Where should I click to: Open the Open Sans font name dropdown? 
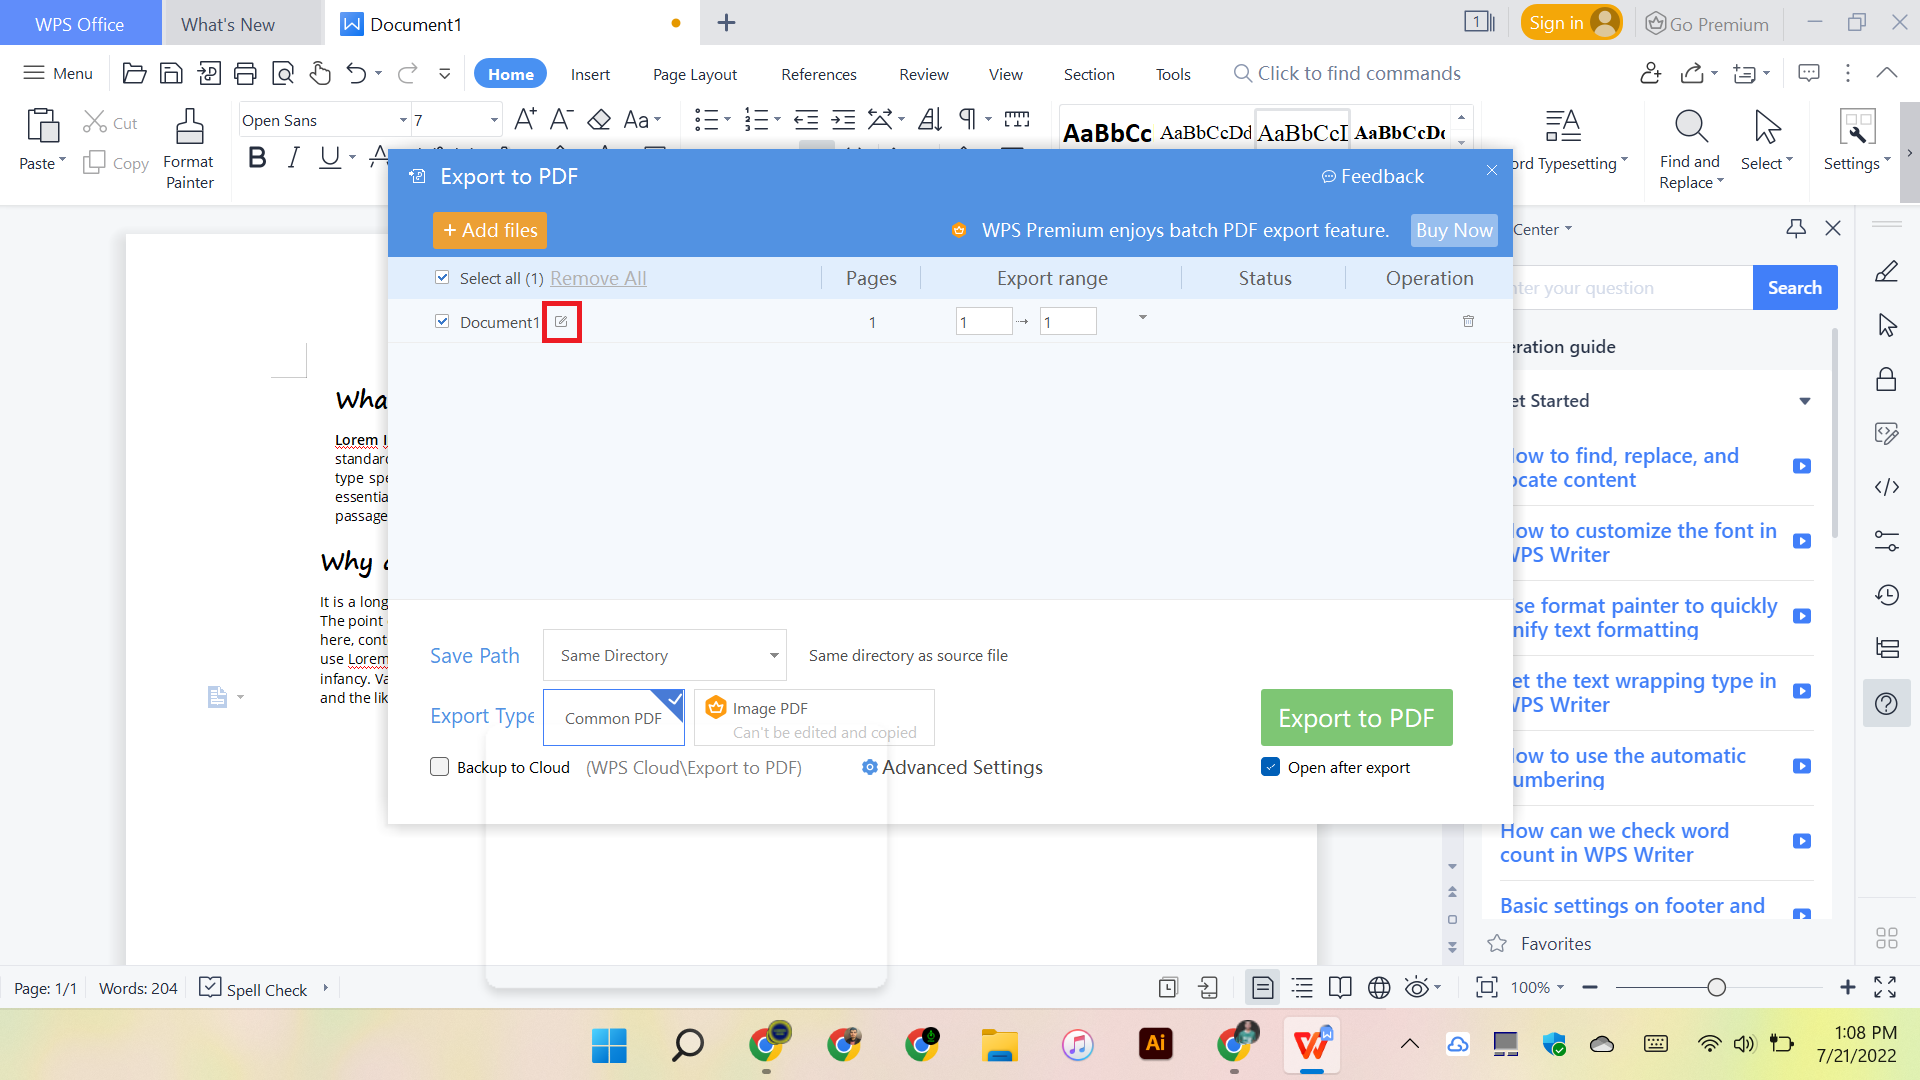click(403, 120)
